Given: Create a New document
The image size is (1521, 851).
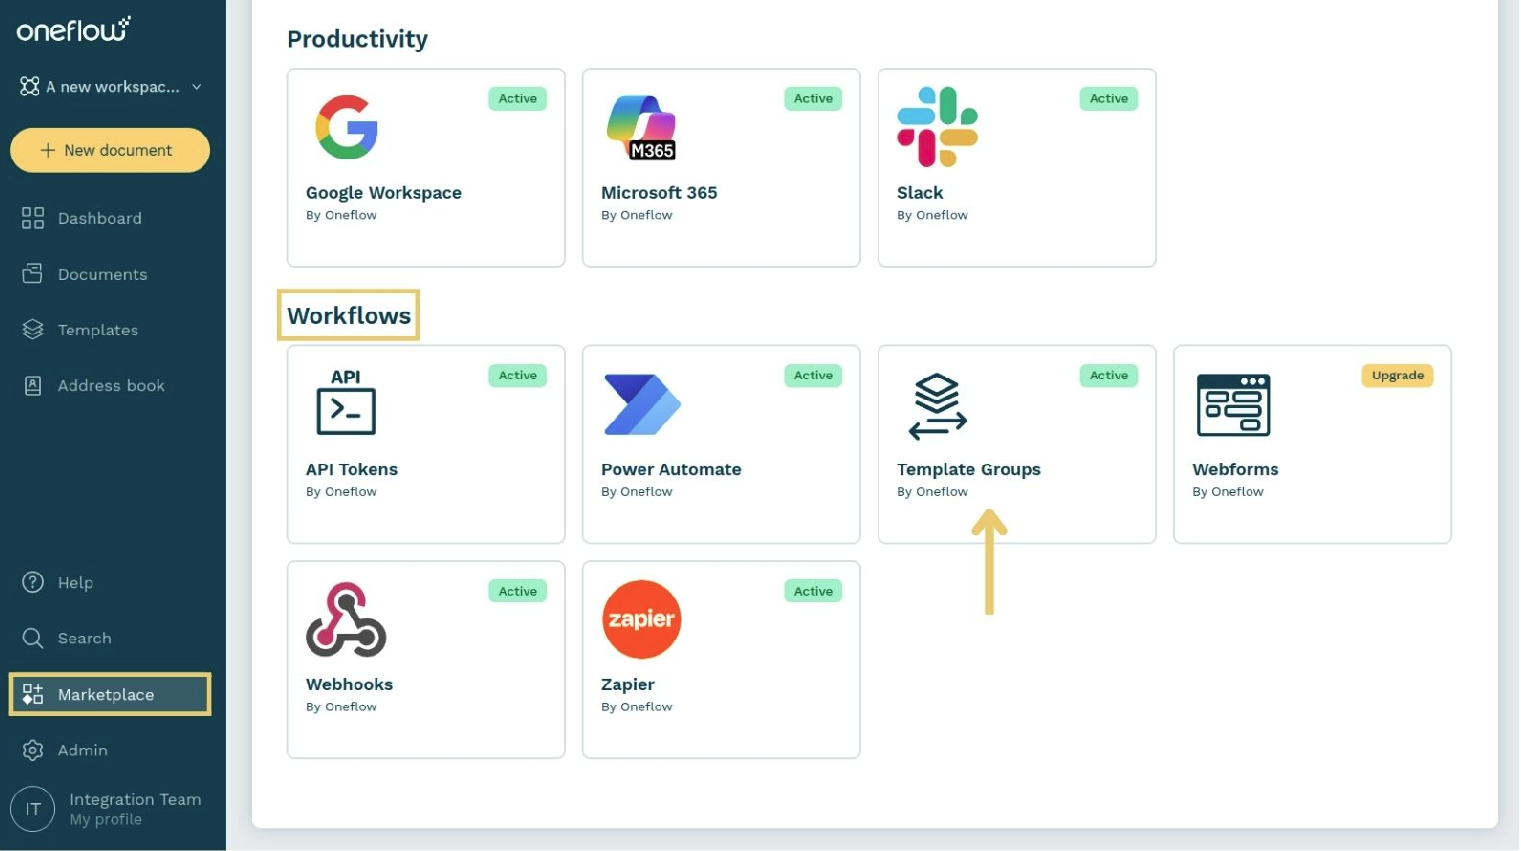Looking at the screenshot, I should (110, 150).
